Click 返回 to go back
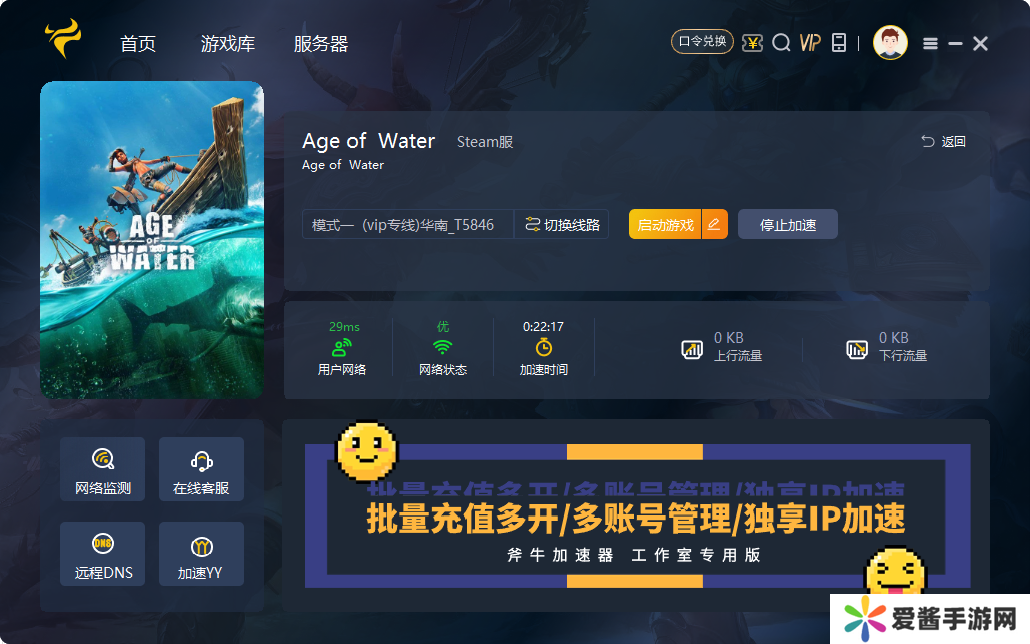 click(943, 142)
